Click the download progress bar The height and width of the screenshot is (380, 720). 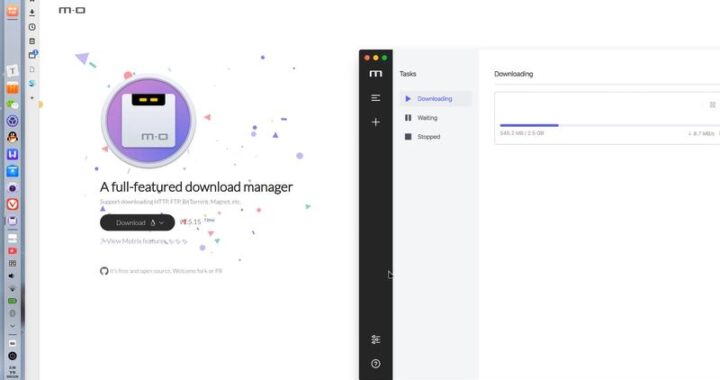[608, 125]
